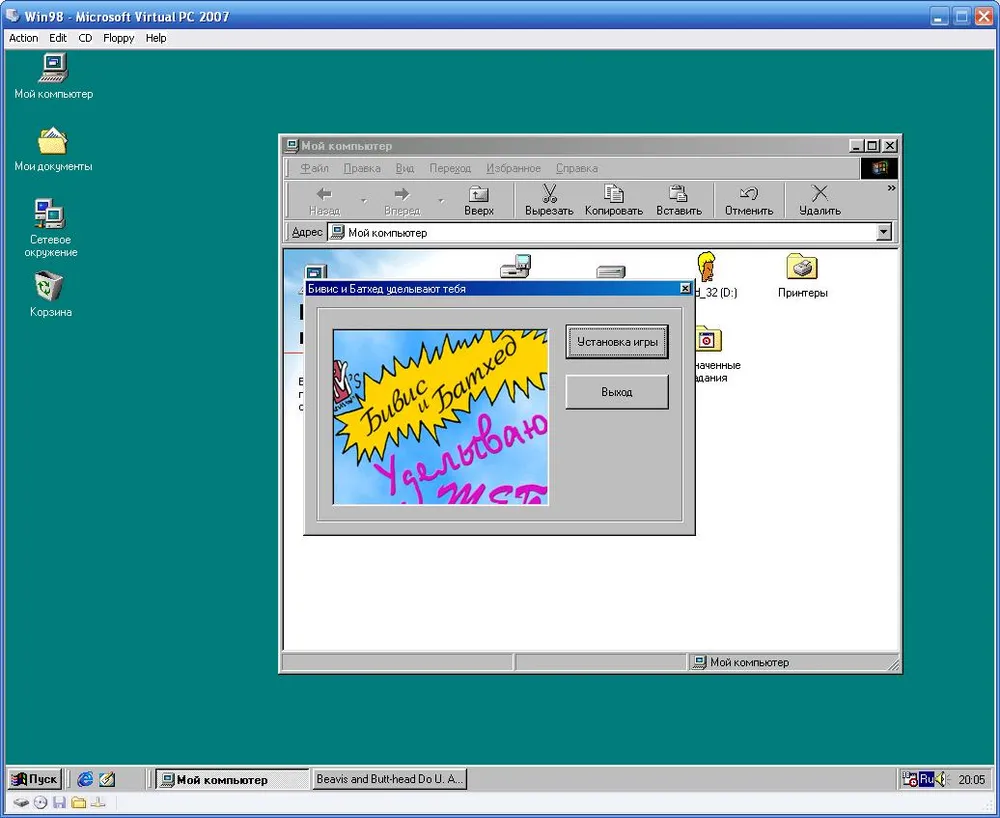Select the Сетевое окружение desktop icon
The height and width of the screenshot is (818, 1000).
pyautogui.click(x=50, y=215)
